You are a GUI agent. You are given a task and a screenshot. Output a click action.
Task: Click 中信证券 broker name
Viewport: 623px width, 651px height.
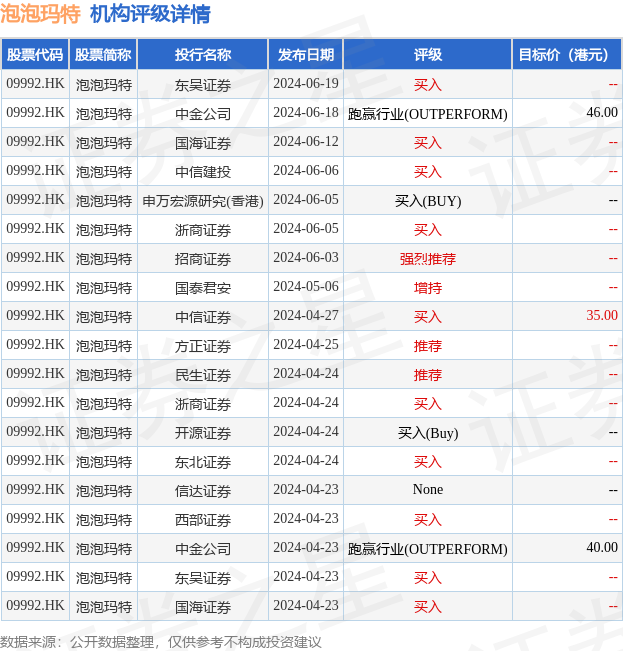click(203, 317)
